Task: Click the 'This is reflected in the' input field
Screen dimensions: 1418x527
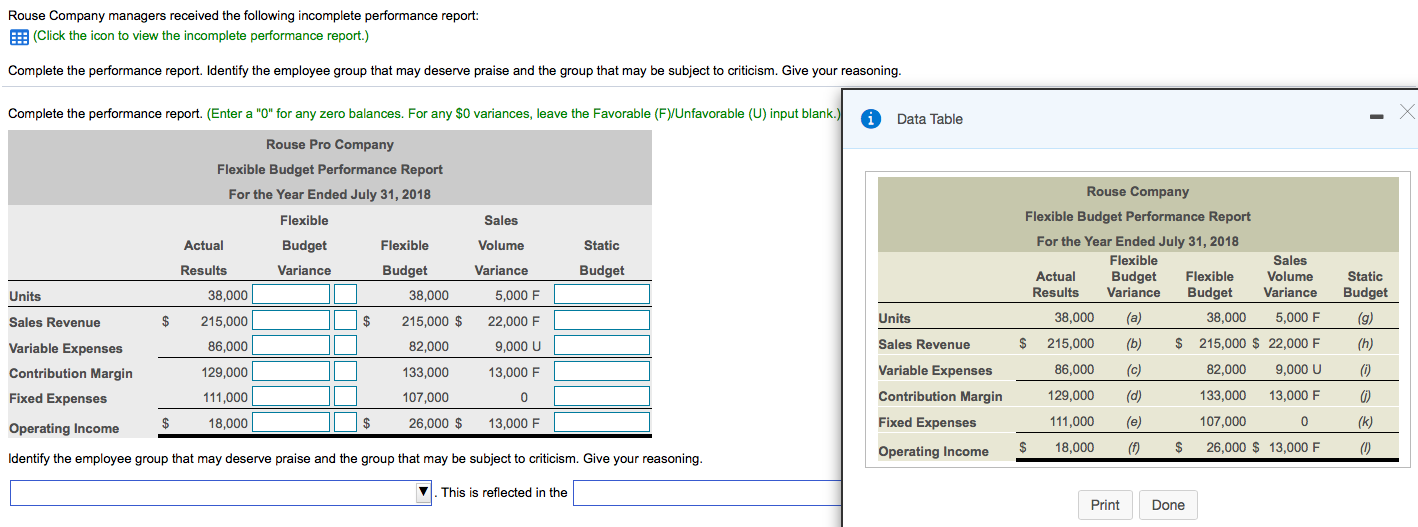Action: (708, 493)
